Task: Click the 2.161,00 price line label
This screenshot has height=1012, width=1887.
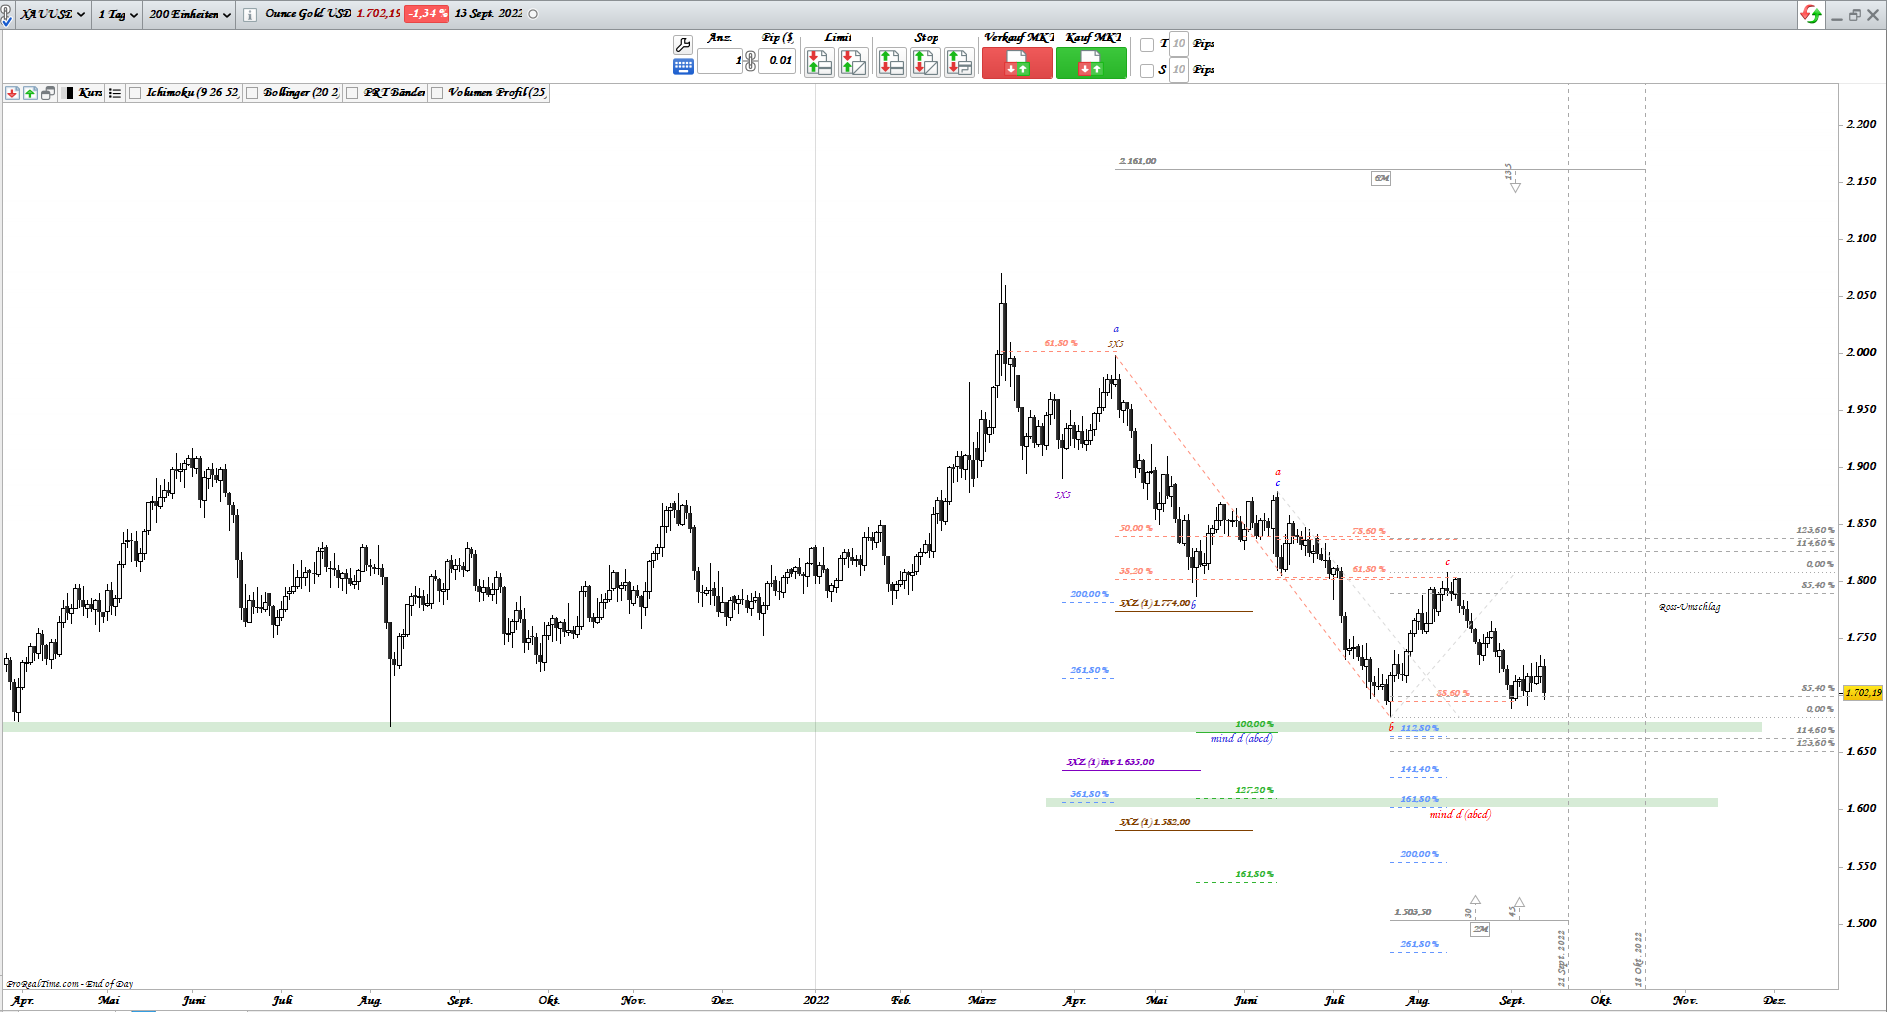Action: tap(1138, 161)
